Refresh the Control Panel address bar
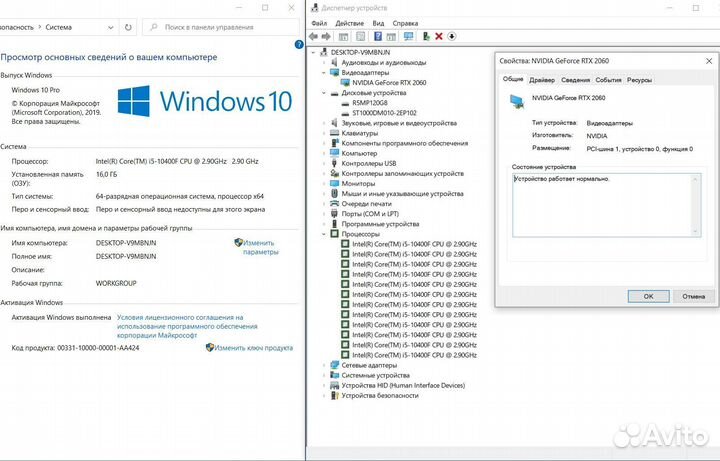The image size is (720, 461). (128, 28)
